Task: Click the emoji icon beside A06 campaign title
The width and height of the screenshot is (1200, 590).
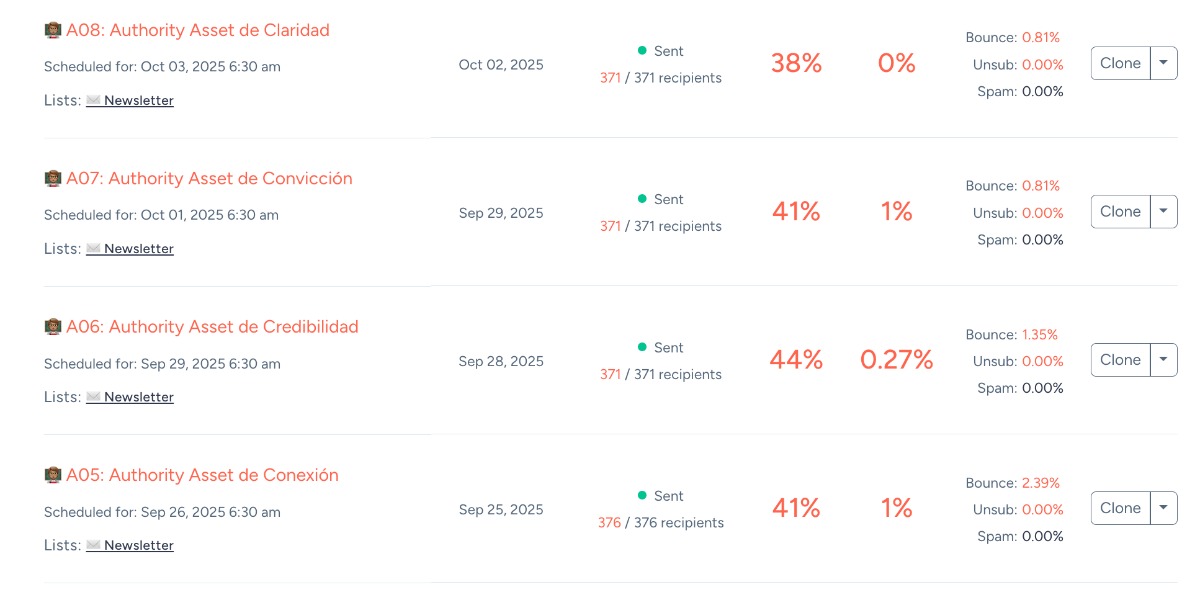Action: [x=53, y=327]
